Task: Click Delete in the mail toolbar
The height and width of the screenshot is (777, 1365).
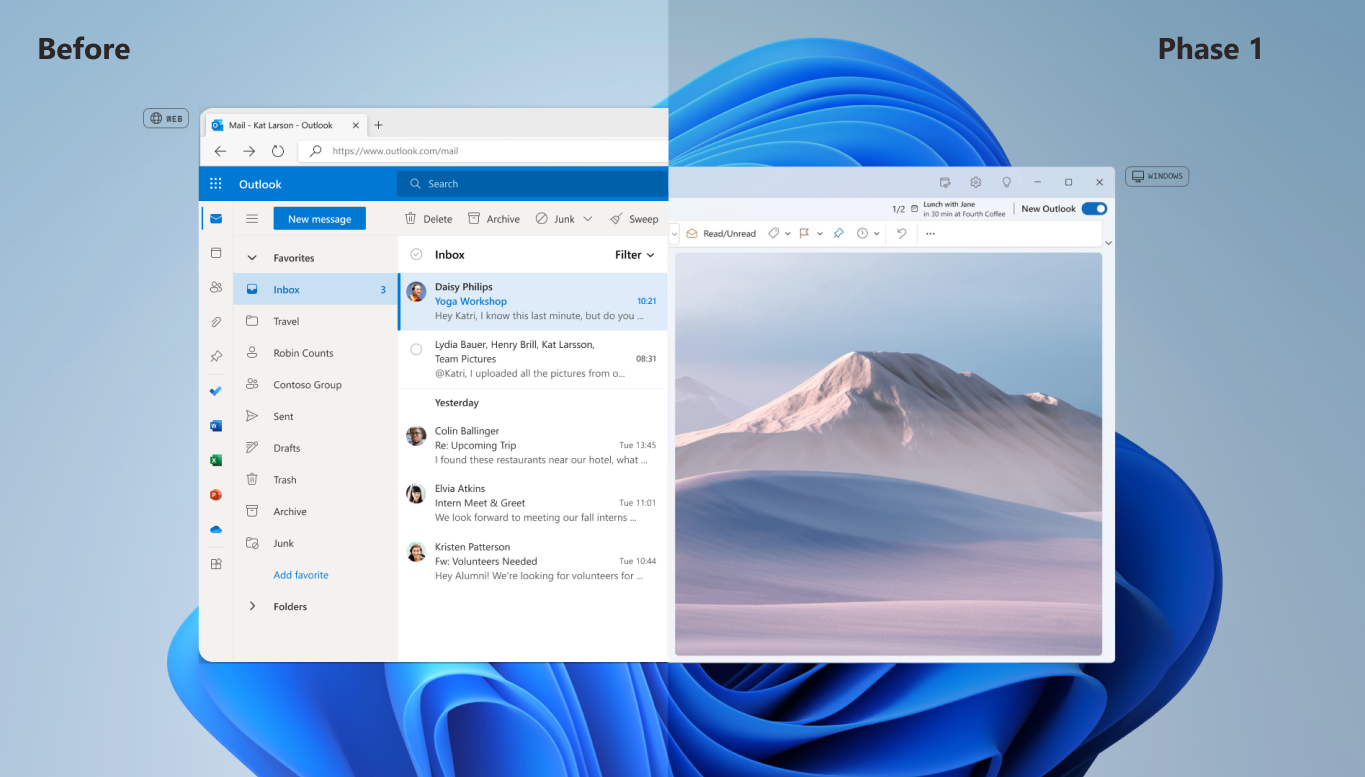Action: pos(428,219)
